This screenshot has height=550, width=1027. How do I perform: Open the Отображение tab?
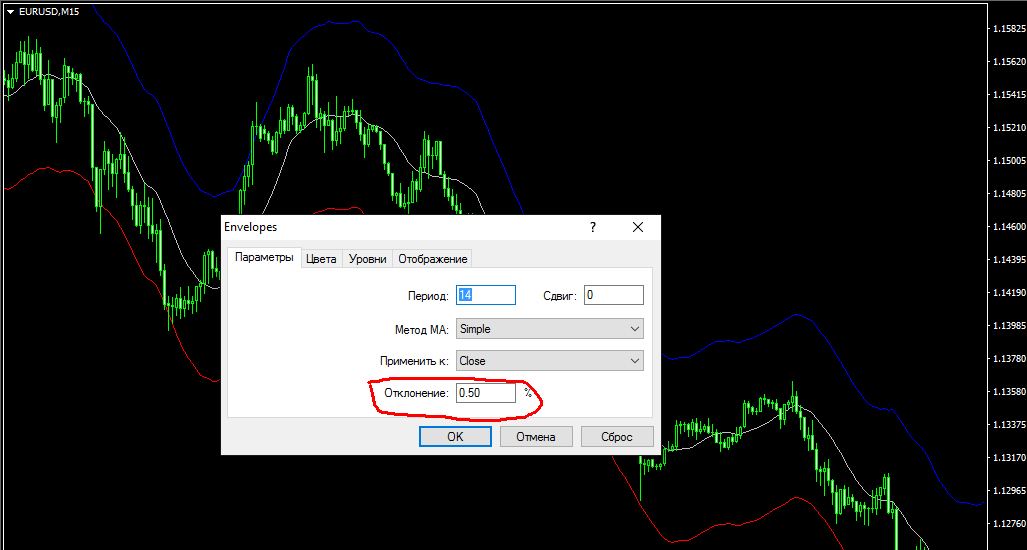(432, 259)
